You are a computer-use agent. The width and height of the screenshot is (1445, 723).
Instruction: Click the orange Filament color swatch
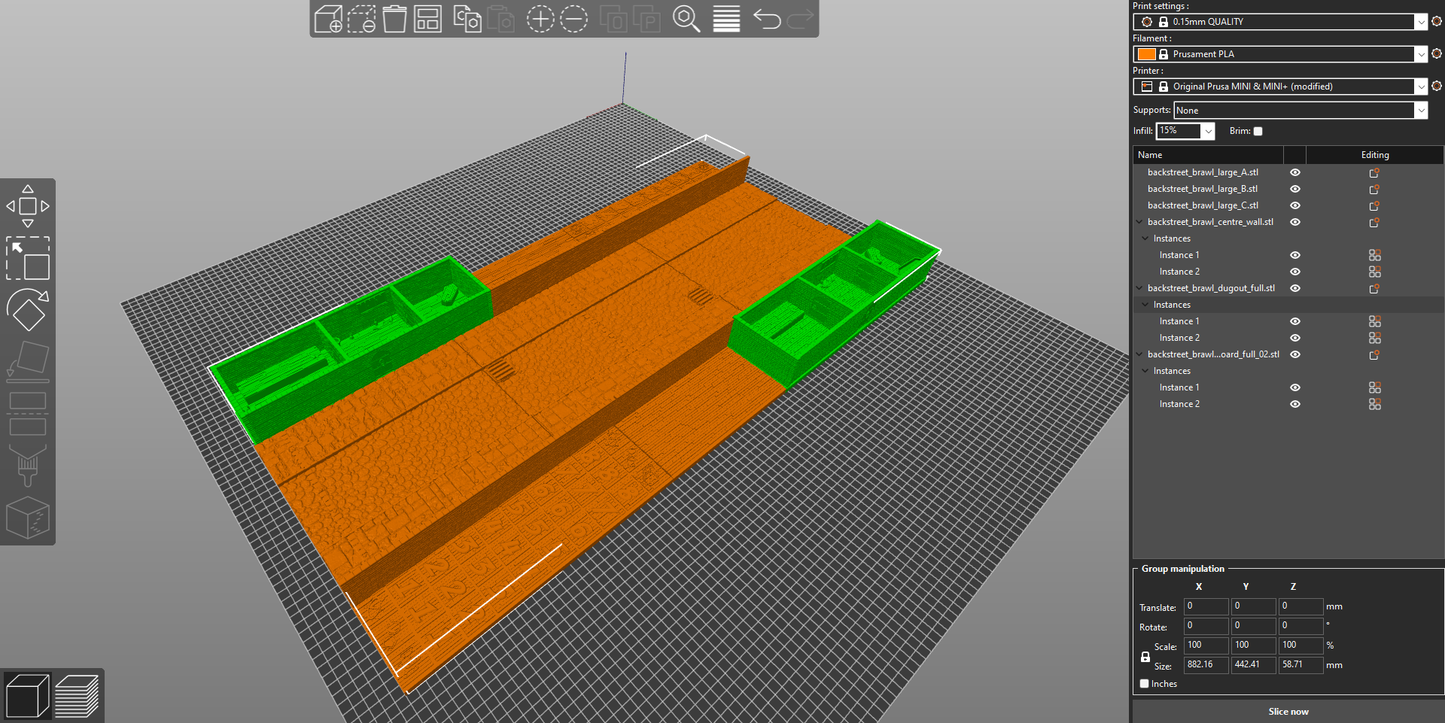1146,54
